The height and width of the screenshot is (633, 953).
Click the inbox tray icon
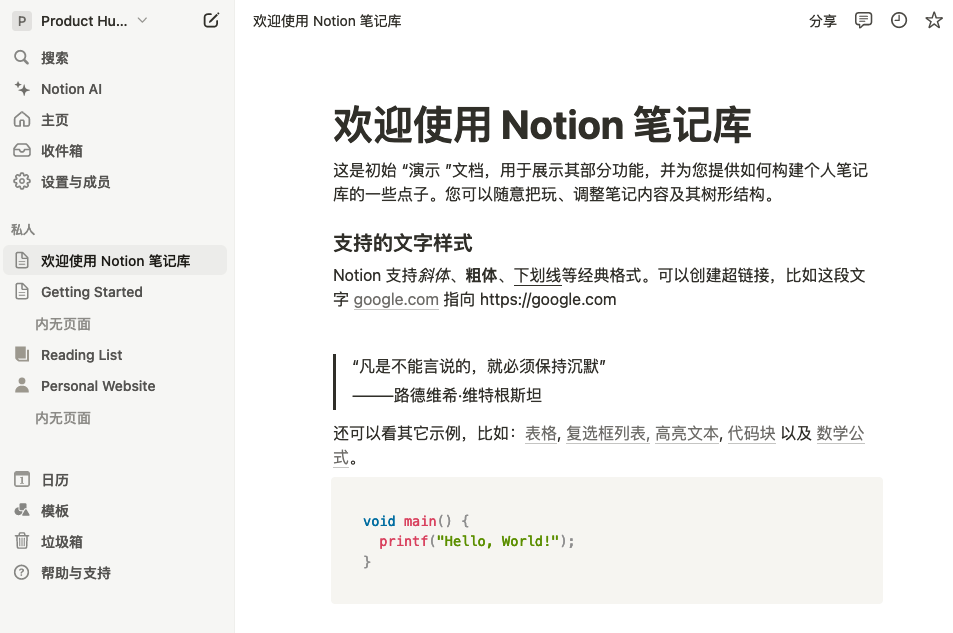[22, 150]
